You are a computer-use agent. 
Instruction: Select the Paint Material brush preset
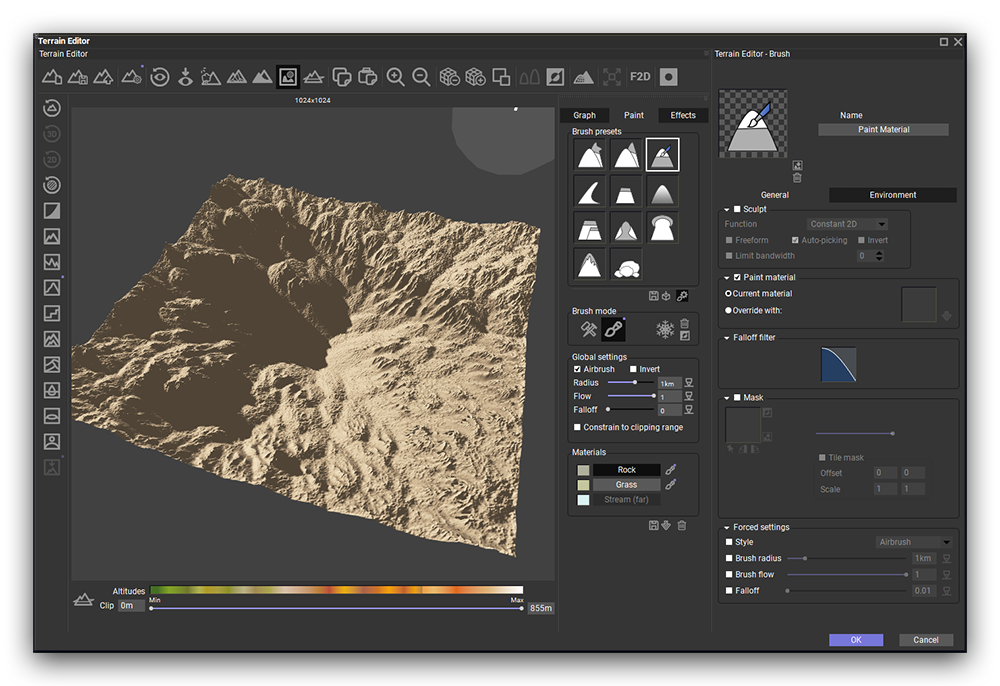(x=662, y=154)
